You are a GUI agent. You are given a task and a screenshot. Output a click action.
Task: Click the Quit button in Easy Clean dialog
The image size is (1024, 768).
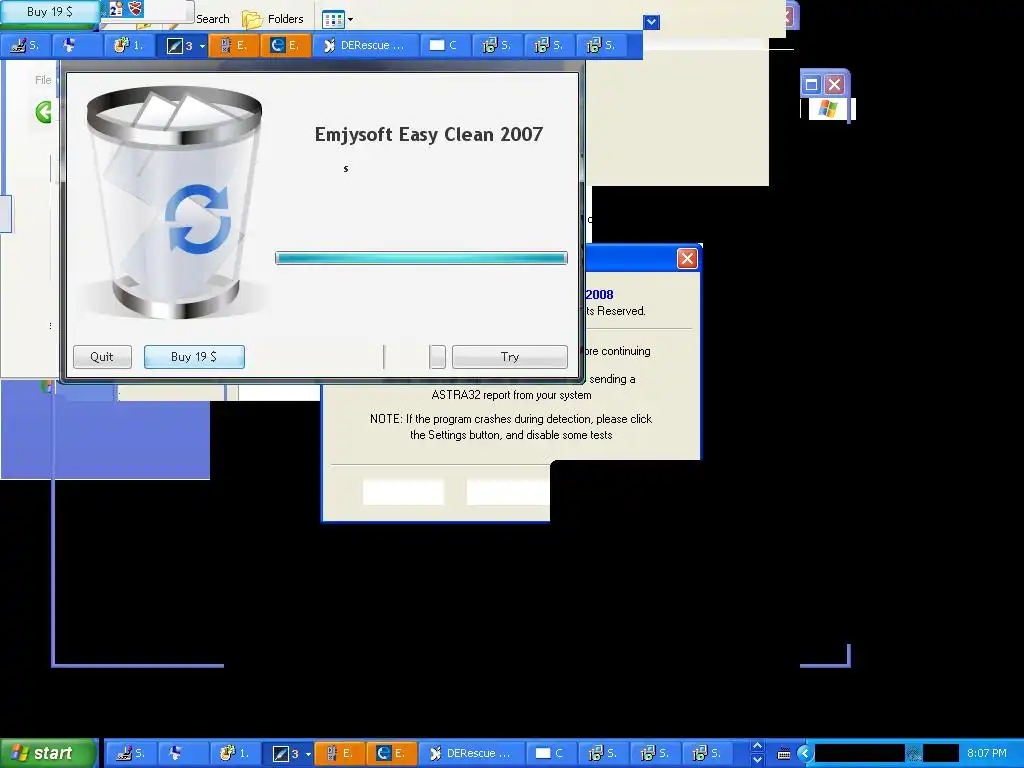point(102,357)
